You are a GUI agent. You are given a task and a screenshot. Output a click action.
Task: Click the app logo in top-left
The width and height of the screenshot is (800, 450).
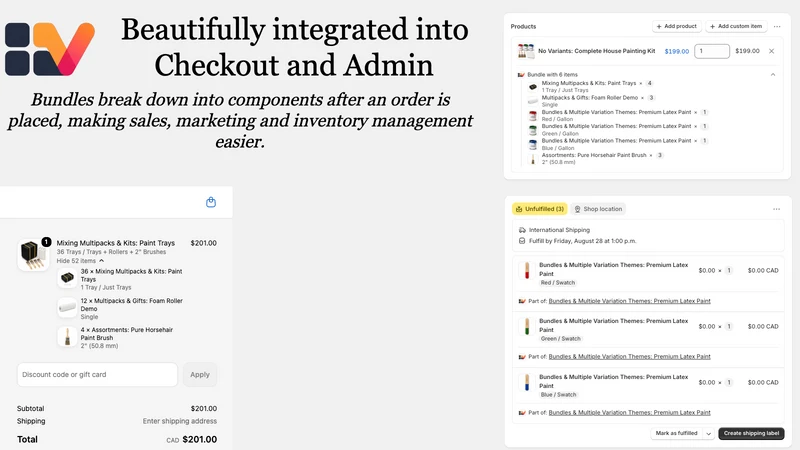pyautogui.click(x=50, y=48)
